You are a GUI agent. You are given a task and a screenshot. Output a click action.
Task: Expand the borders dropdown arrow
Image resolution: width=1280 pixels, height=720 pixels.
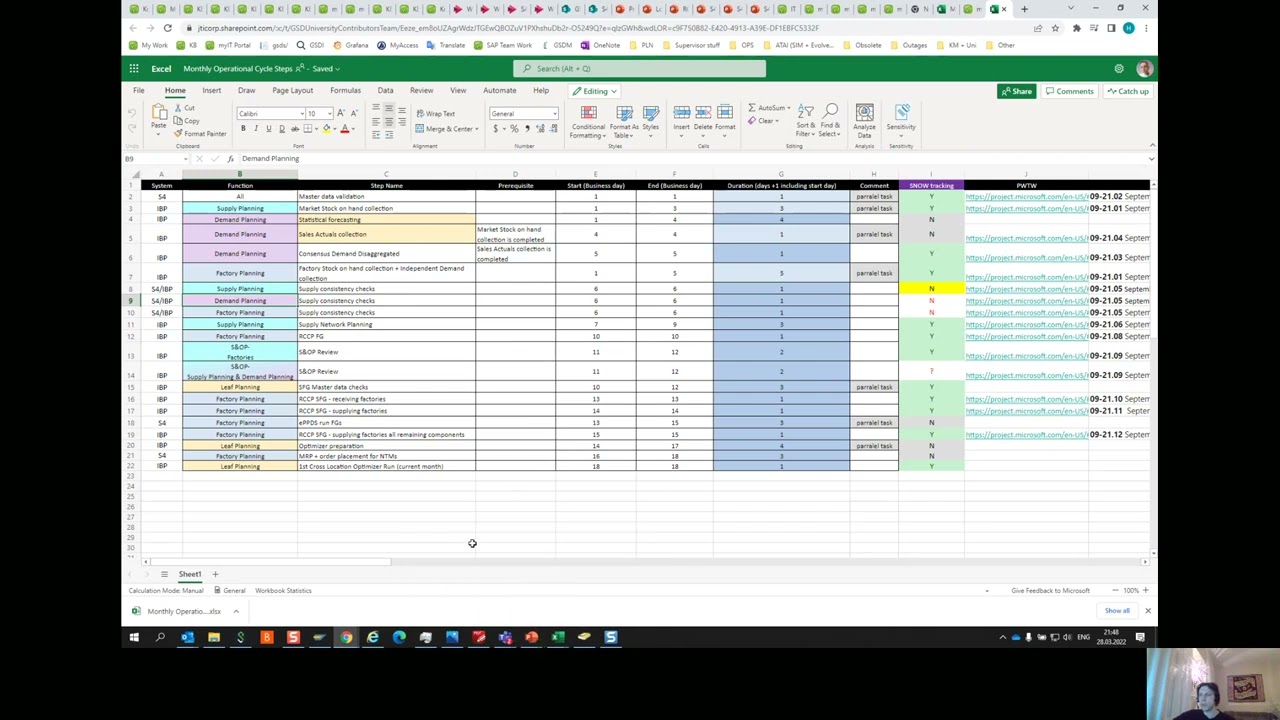point(316,129)
